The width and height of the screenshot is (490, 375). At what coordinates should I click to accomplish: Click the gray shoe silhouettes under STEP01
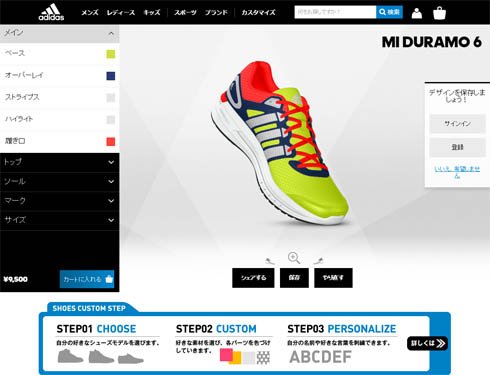click(x=101, y=356)
